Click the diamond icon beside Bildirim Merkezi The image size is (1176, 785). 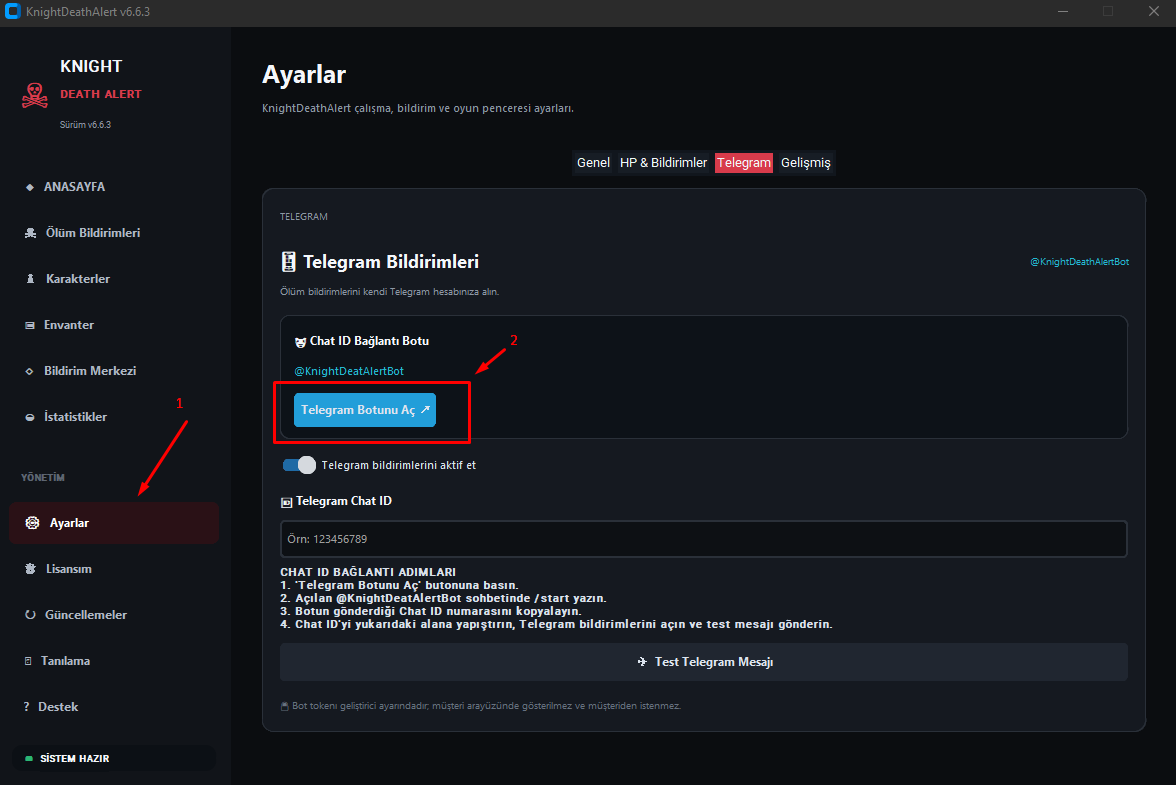[29, 371]
